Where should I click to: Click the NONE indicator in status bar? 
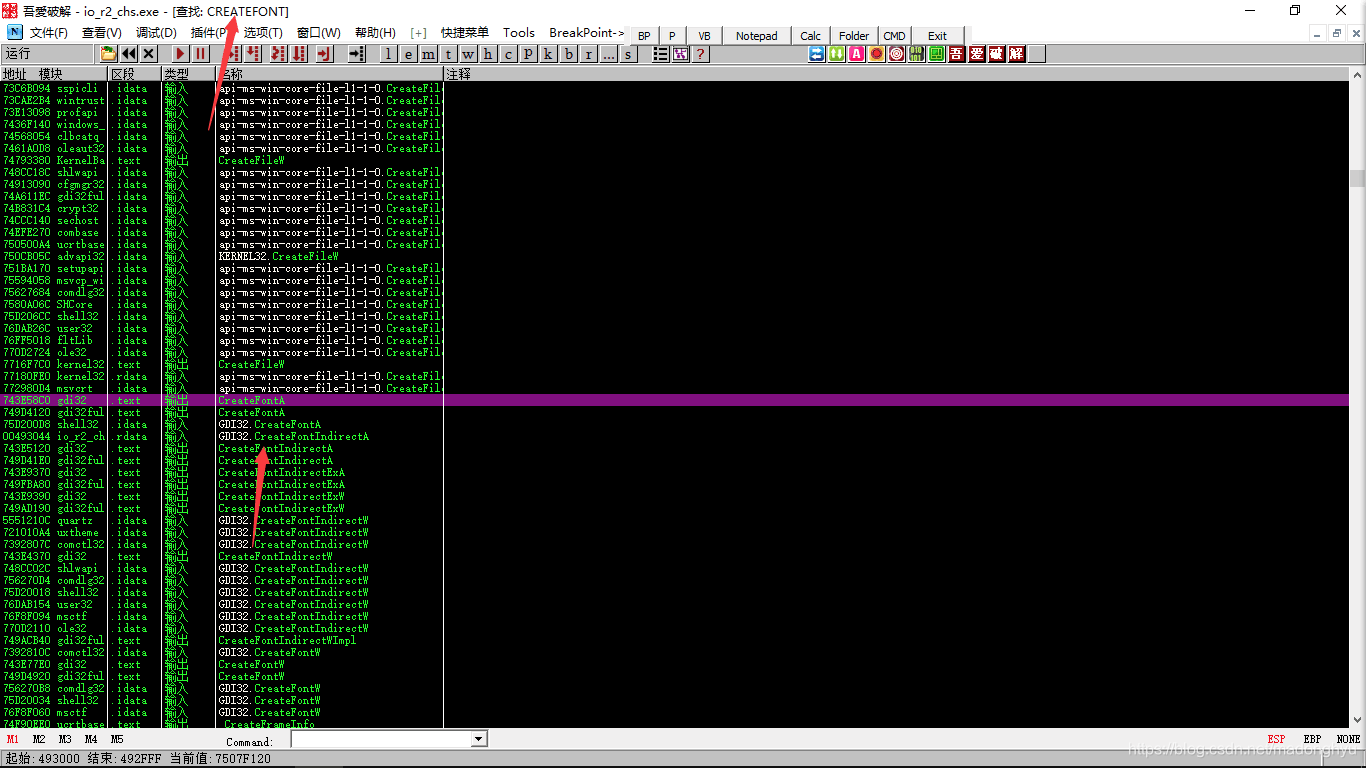point(1348,740)
